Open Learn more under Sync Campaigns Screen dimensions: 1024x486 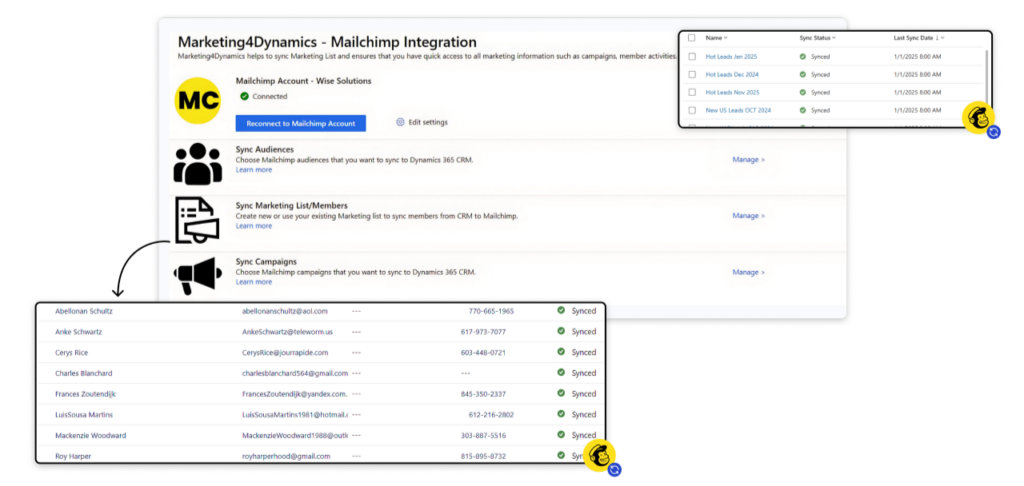point(253,282)
